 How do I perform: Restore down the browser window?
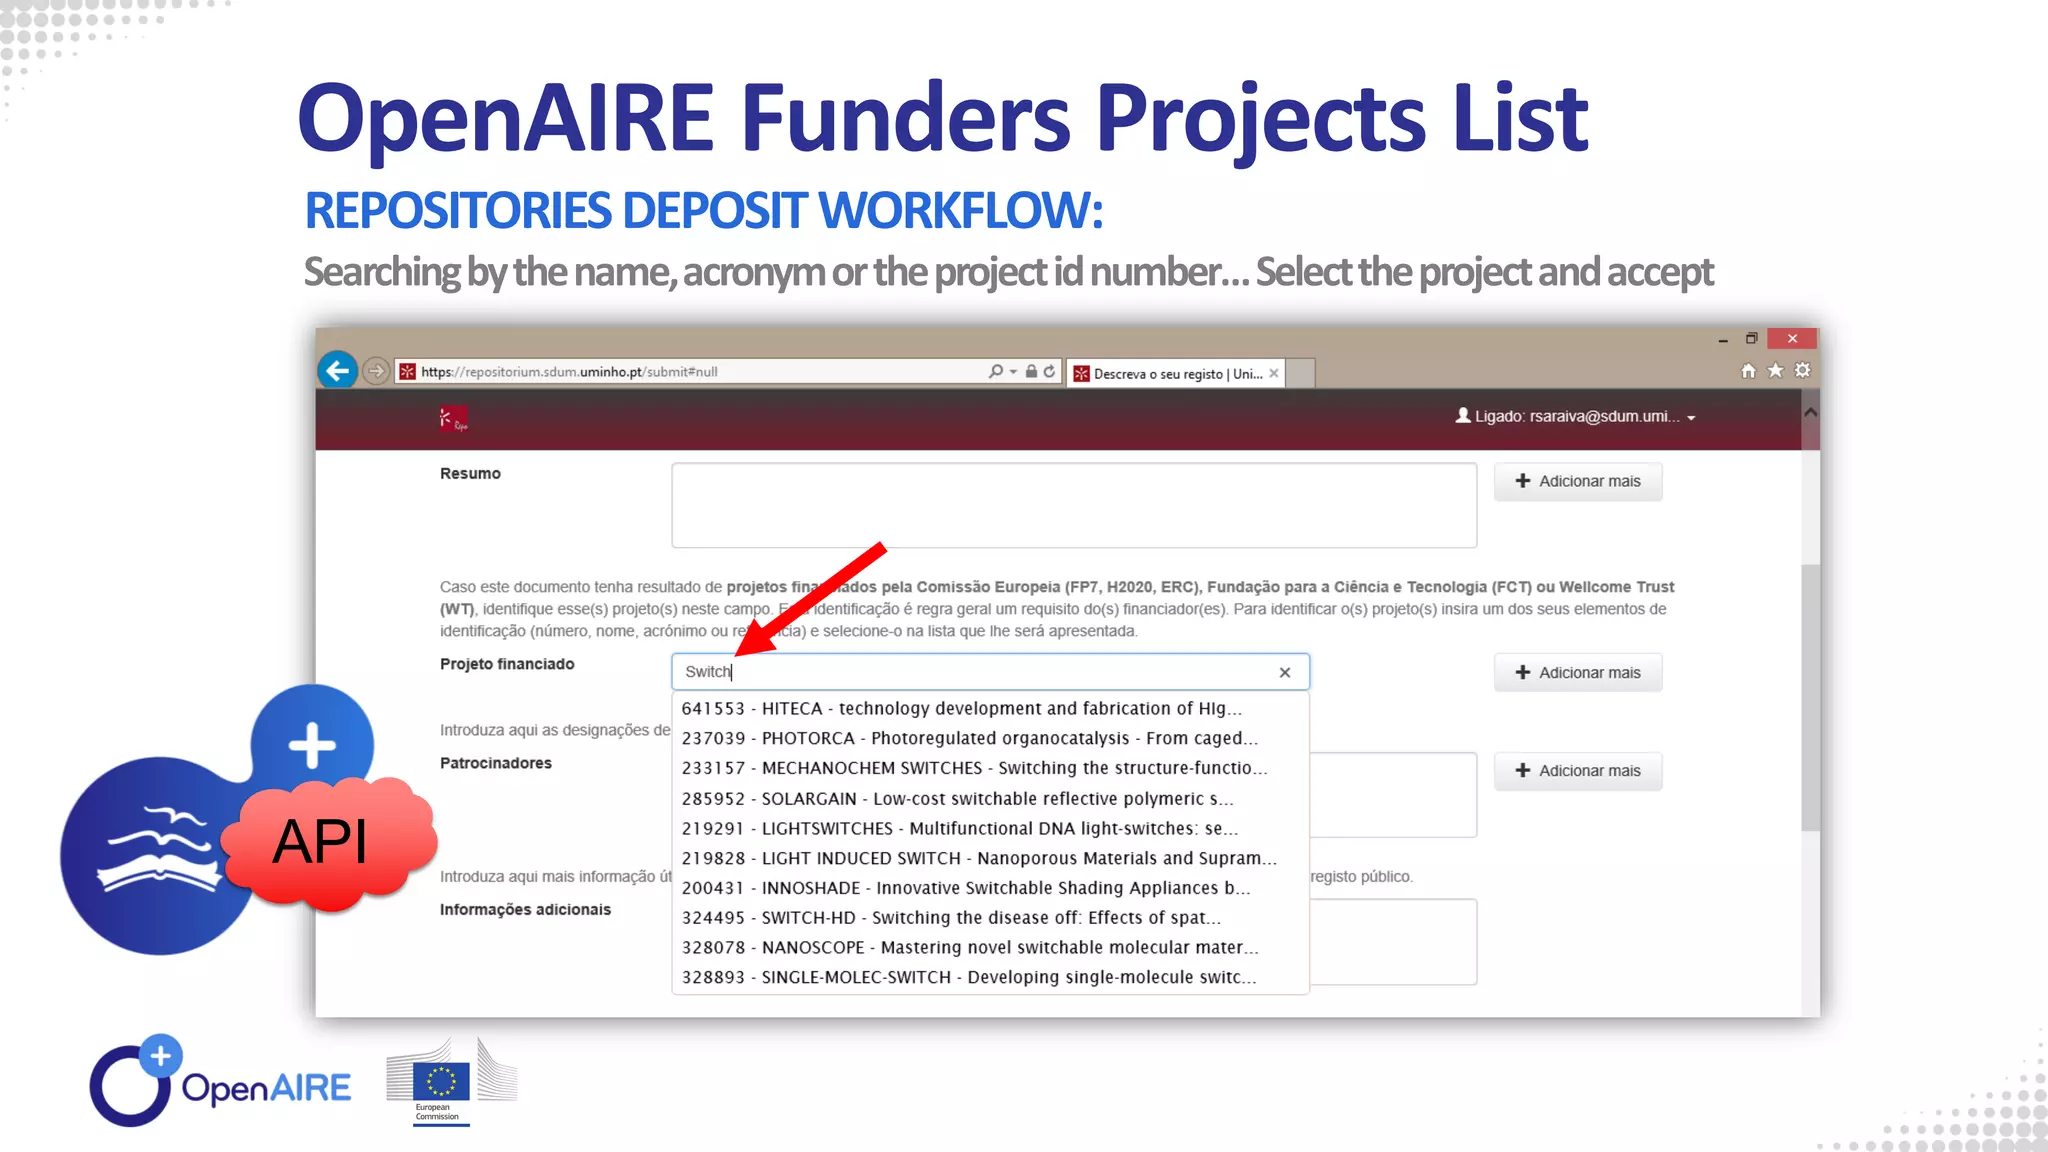click(1751, 339)
